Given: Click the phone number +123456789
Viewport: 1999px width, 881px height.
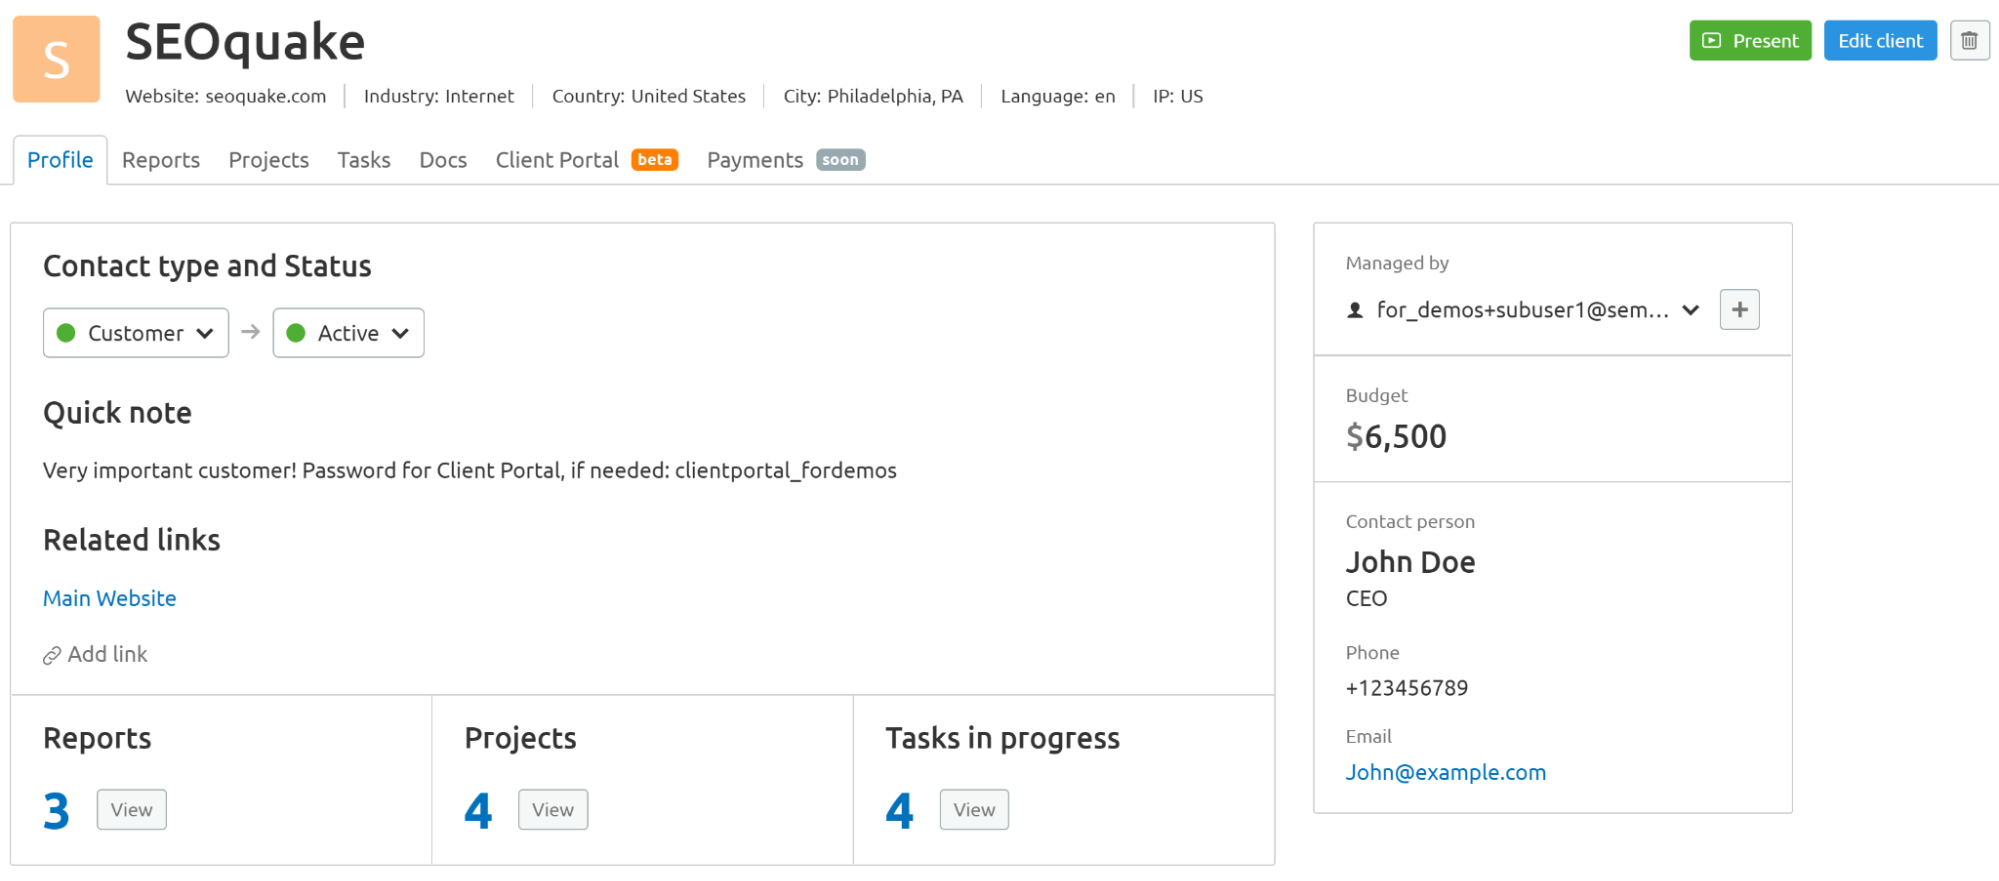Looking at the screenshot, I should (1407, 688).
